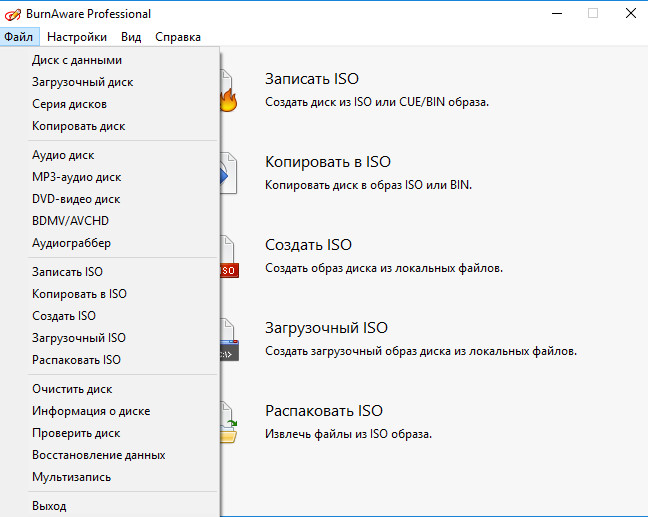Click text 'Создать диск из ISO или CUE/BIN образа.'
The width and height of the screenshot is (648, 517).
click(377, 102)
